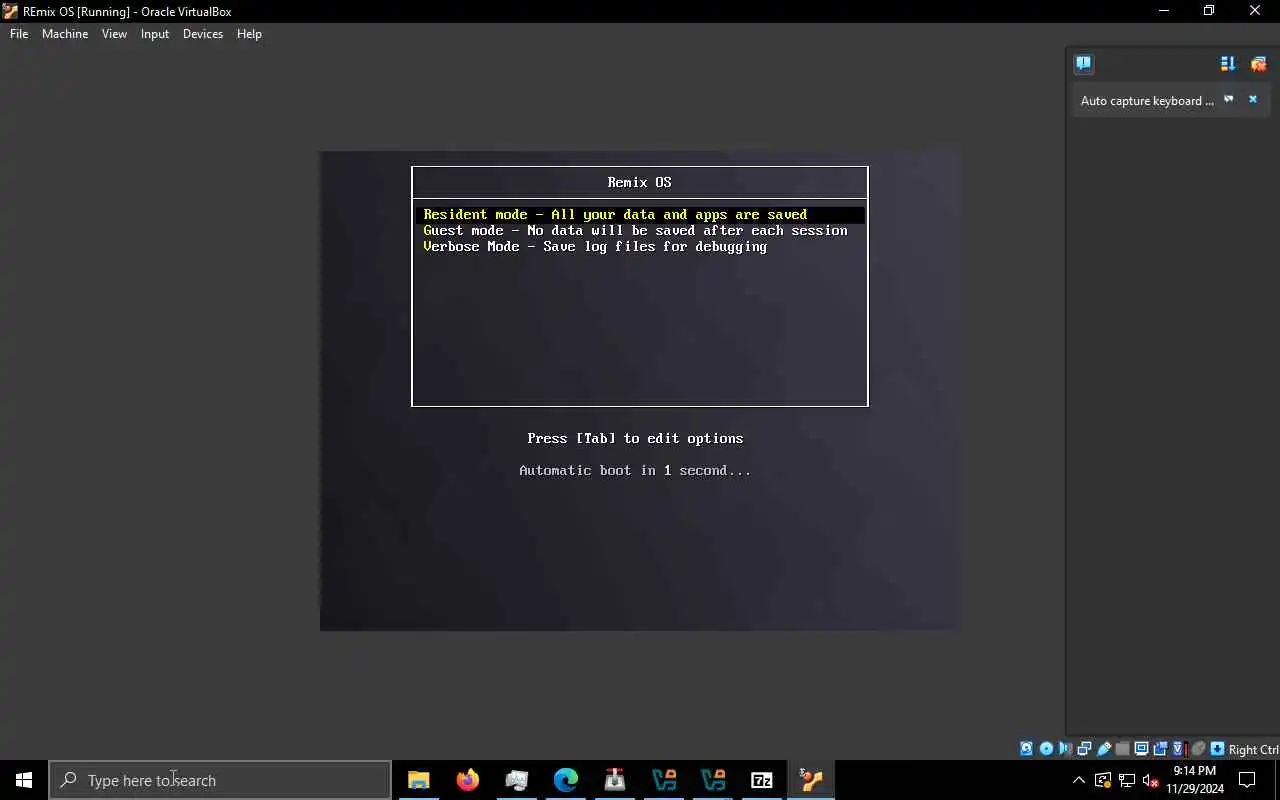Screen dimensions: 1280x800
Task: Click the network tray icon
Action: 1126,780
